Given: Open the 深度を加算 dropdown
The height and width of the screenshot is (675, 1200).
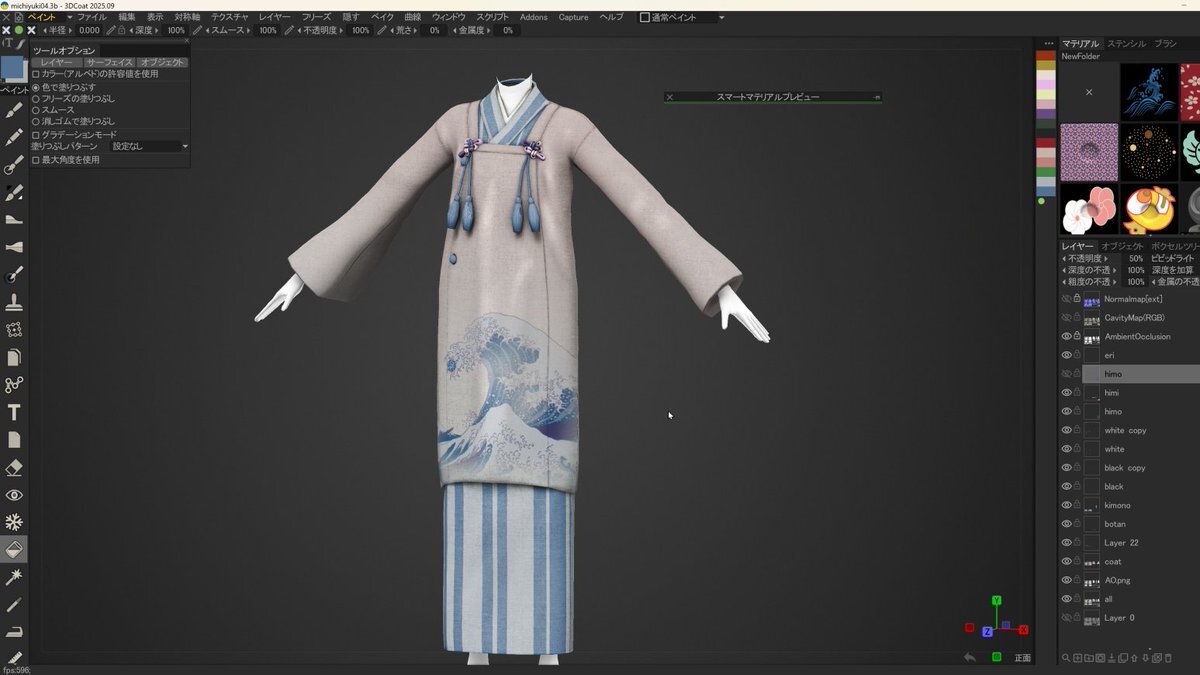Looking at the screenshot, I should click(x=1174, y=270).
